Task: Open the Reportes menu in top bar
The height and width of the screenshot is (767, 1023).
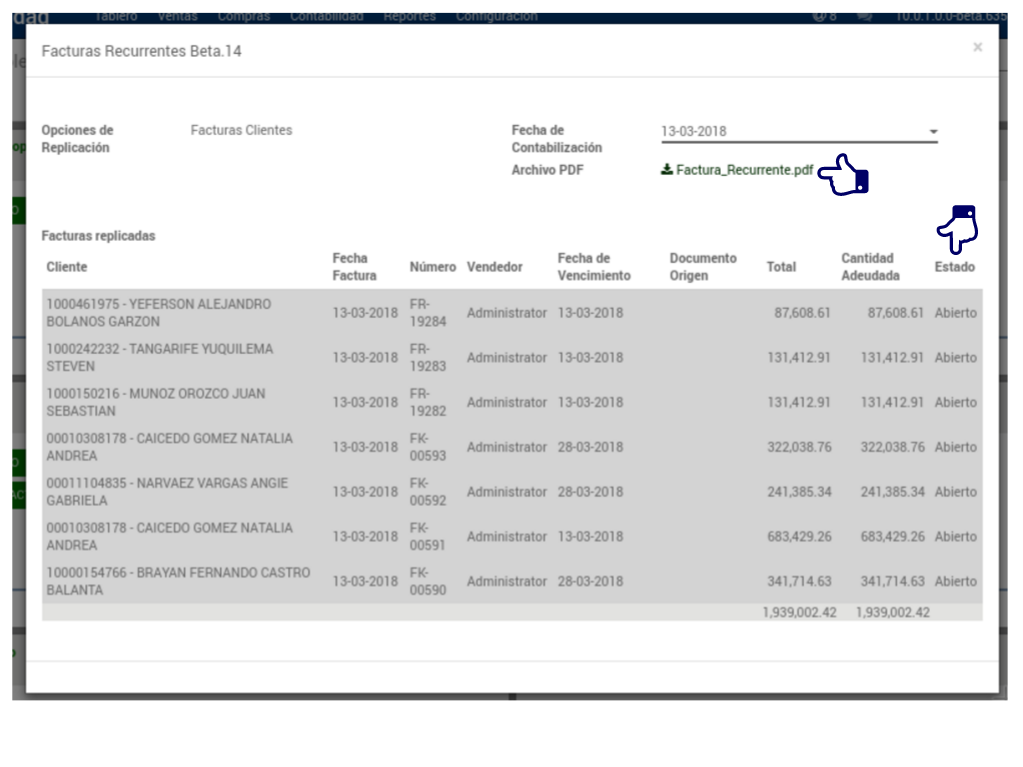Action: coord(408,16)
